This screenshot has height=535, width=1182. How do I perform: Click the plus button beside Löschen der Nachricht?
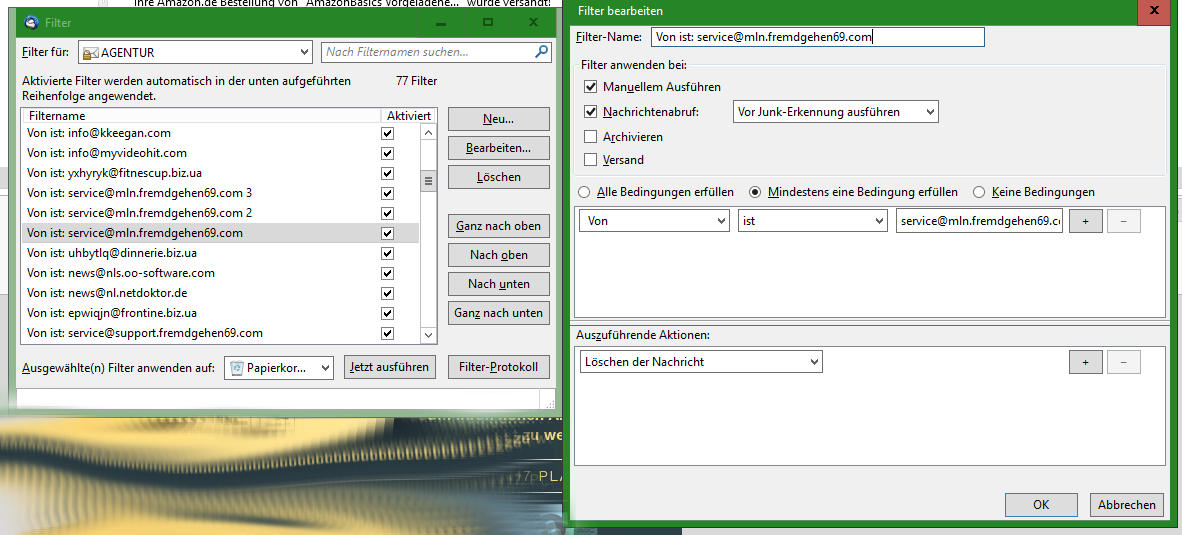pyautogui.click(x=1085, y=362)
